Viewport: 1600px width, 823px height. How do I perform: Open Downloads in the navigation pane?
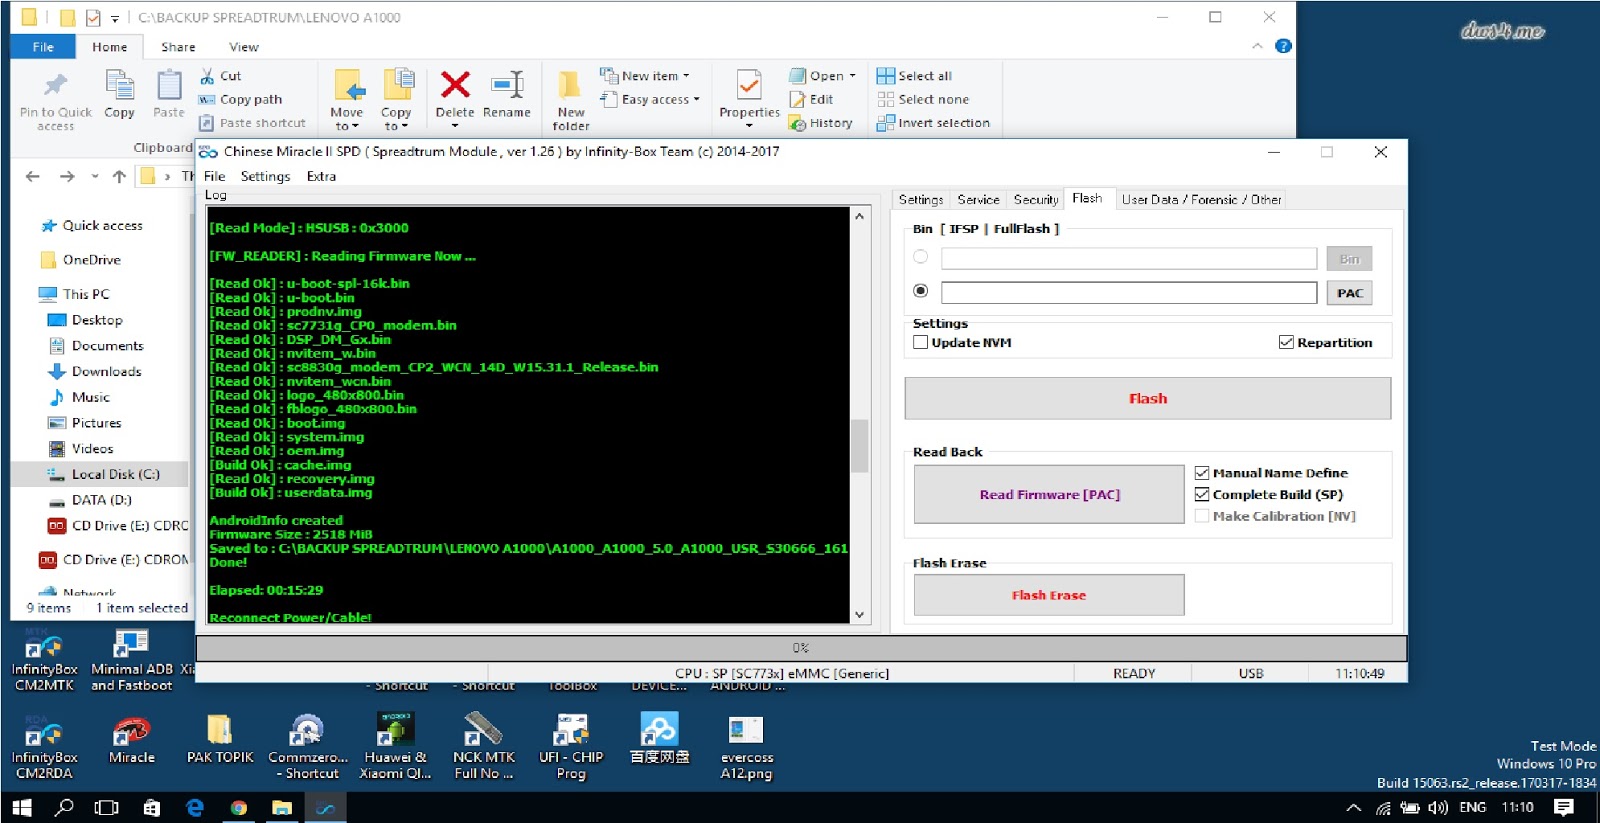(106, 372)
